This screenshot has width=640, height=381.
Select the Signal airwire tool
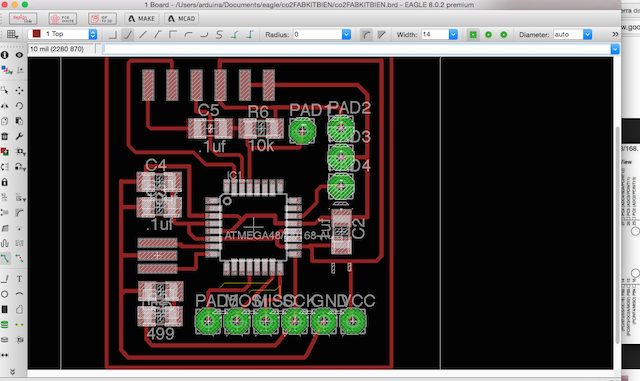[19, 325]
